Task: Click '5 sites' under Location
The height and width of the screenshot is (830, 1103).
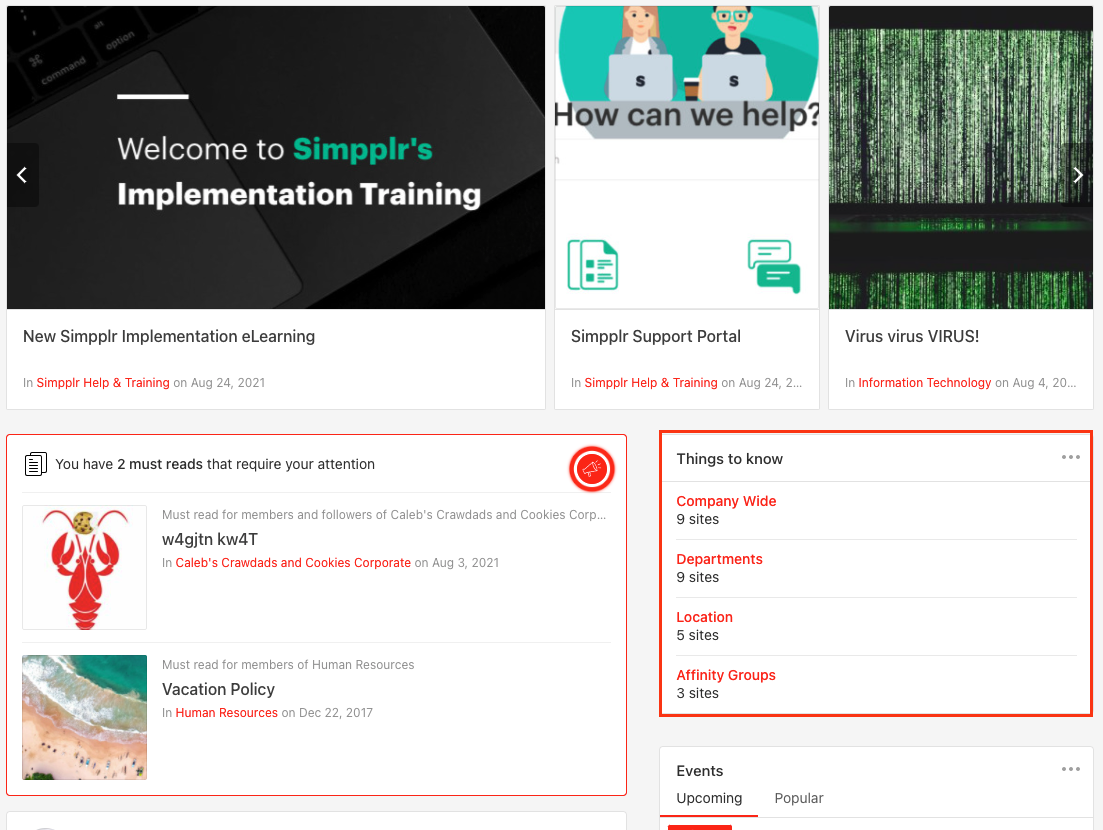Action: (697, 635)
